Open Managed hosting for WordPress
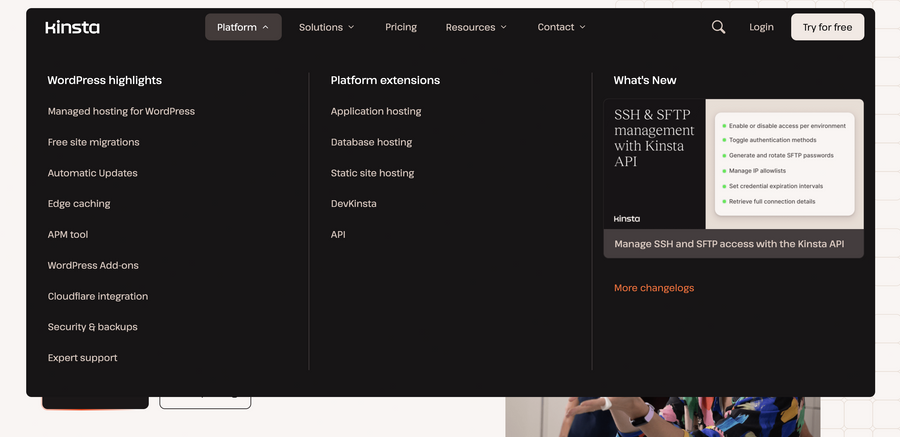The height and width of the screenshot is (437, 900). [x=121, y=111]
